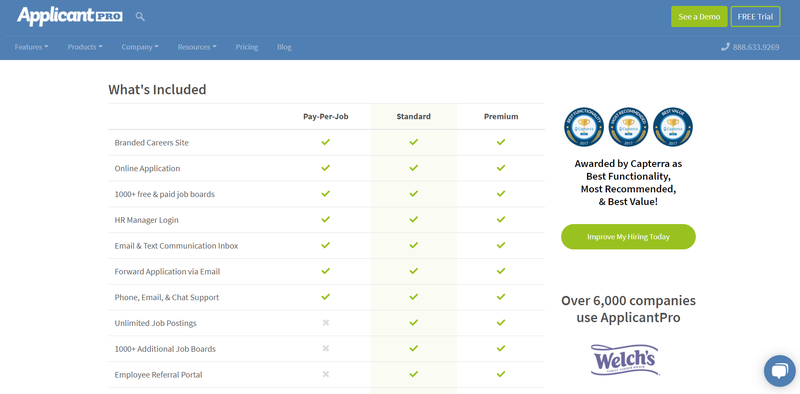Click the 1000+ free & paid job boards label

164,194
